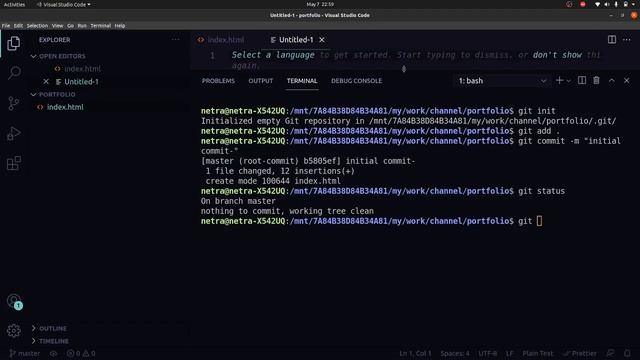Click the 'Select a language' link
The image size is (640, 360).
coord(273,55)
